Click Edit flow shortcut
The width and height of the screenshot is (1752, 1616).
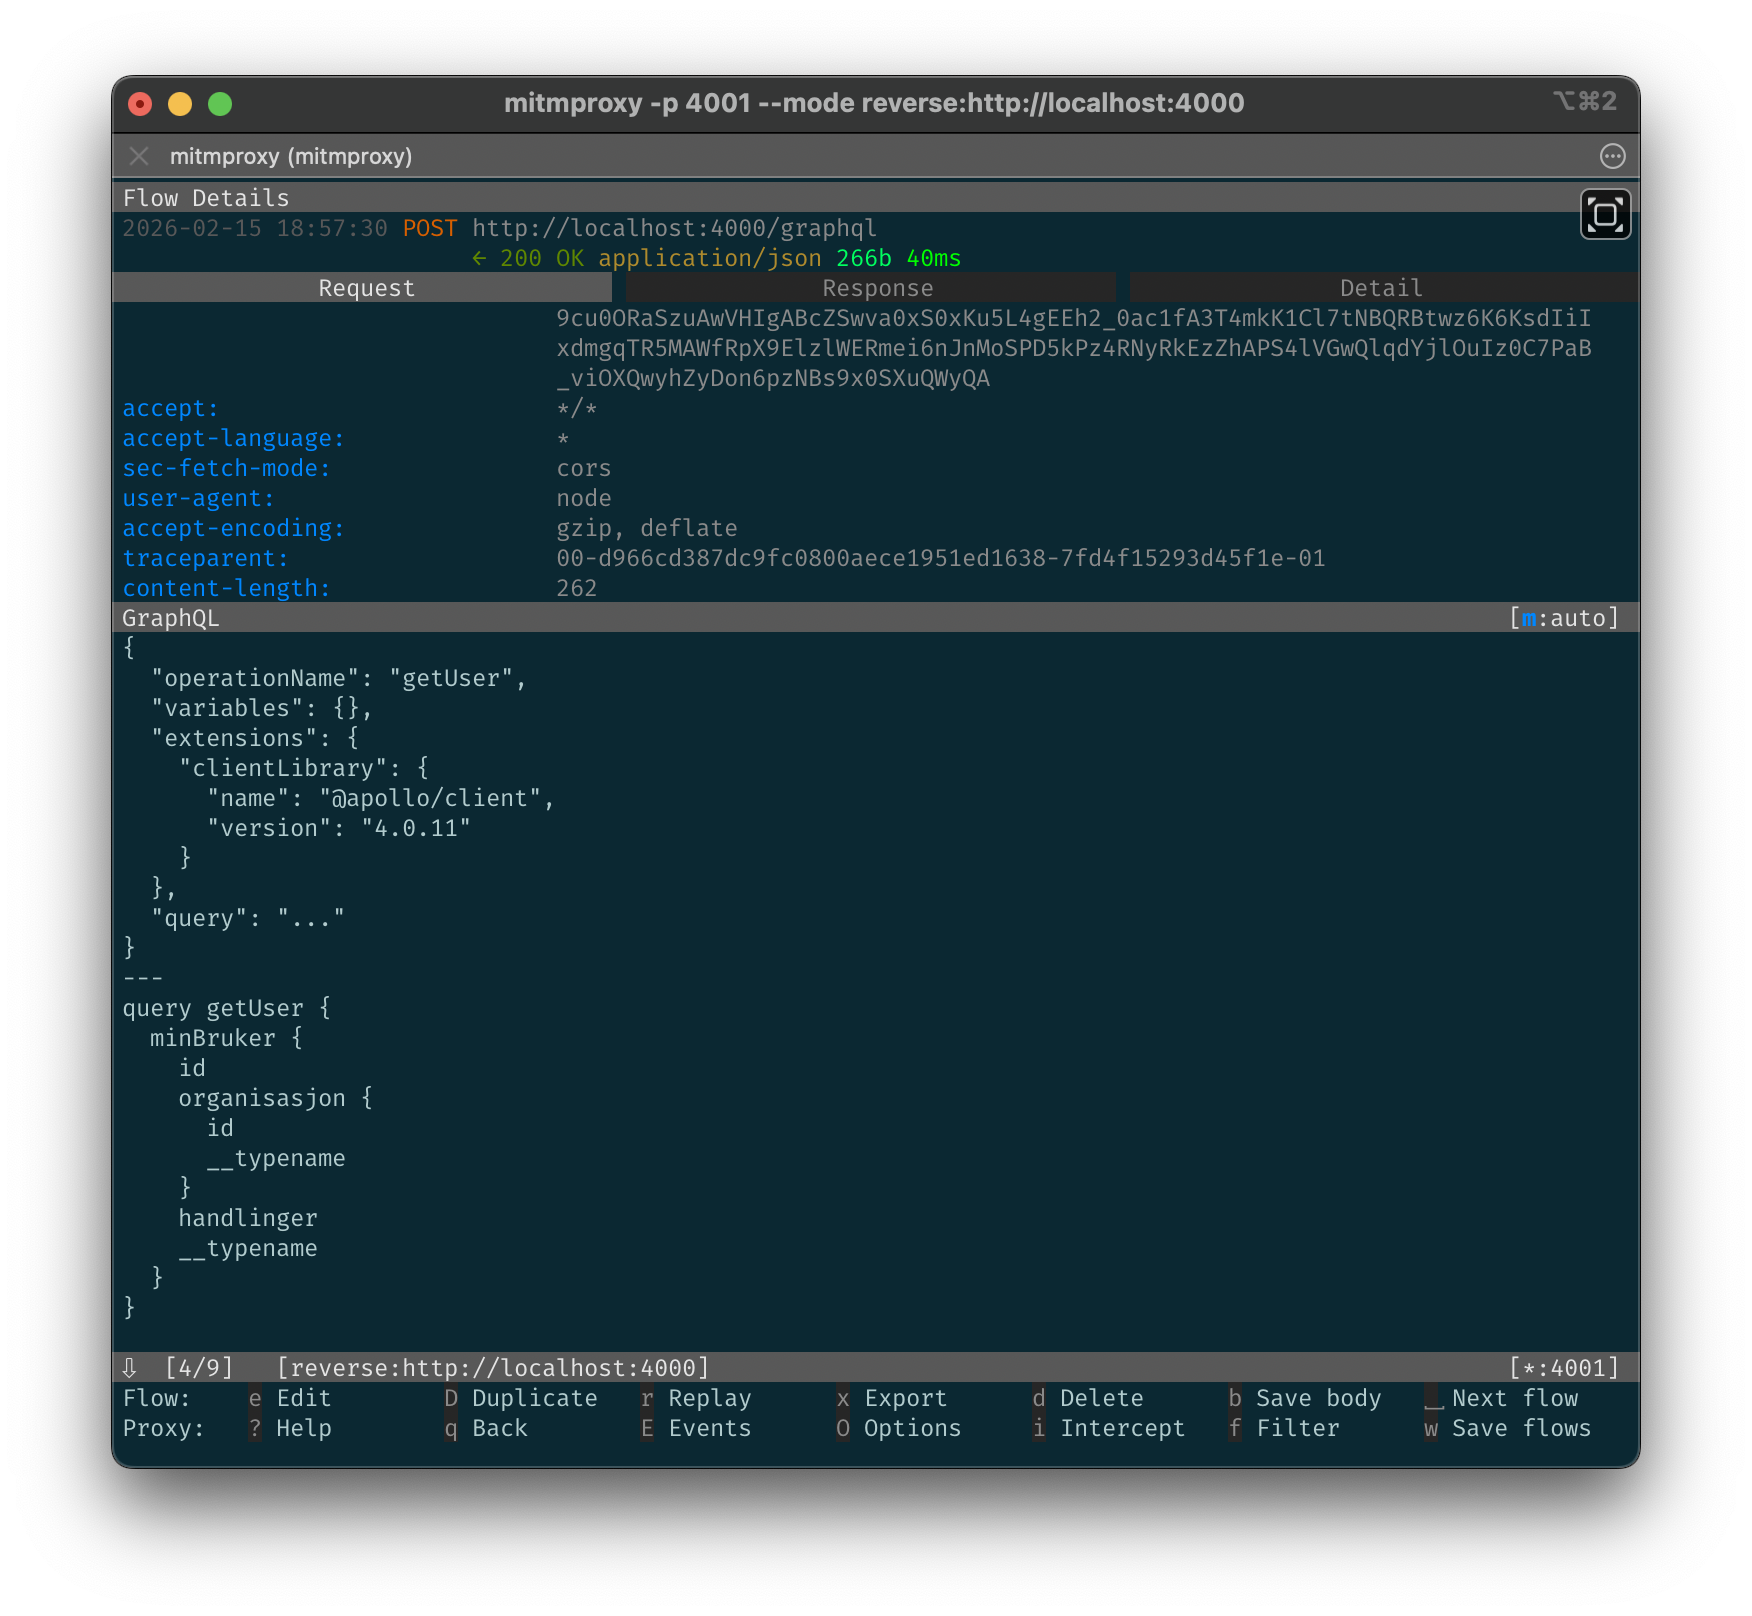click(x=302, y=1398)
